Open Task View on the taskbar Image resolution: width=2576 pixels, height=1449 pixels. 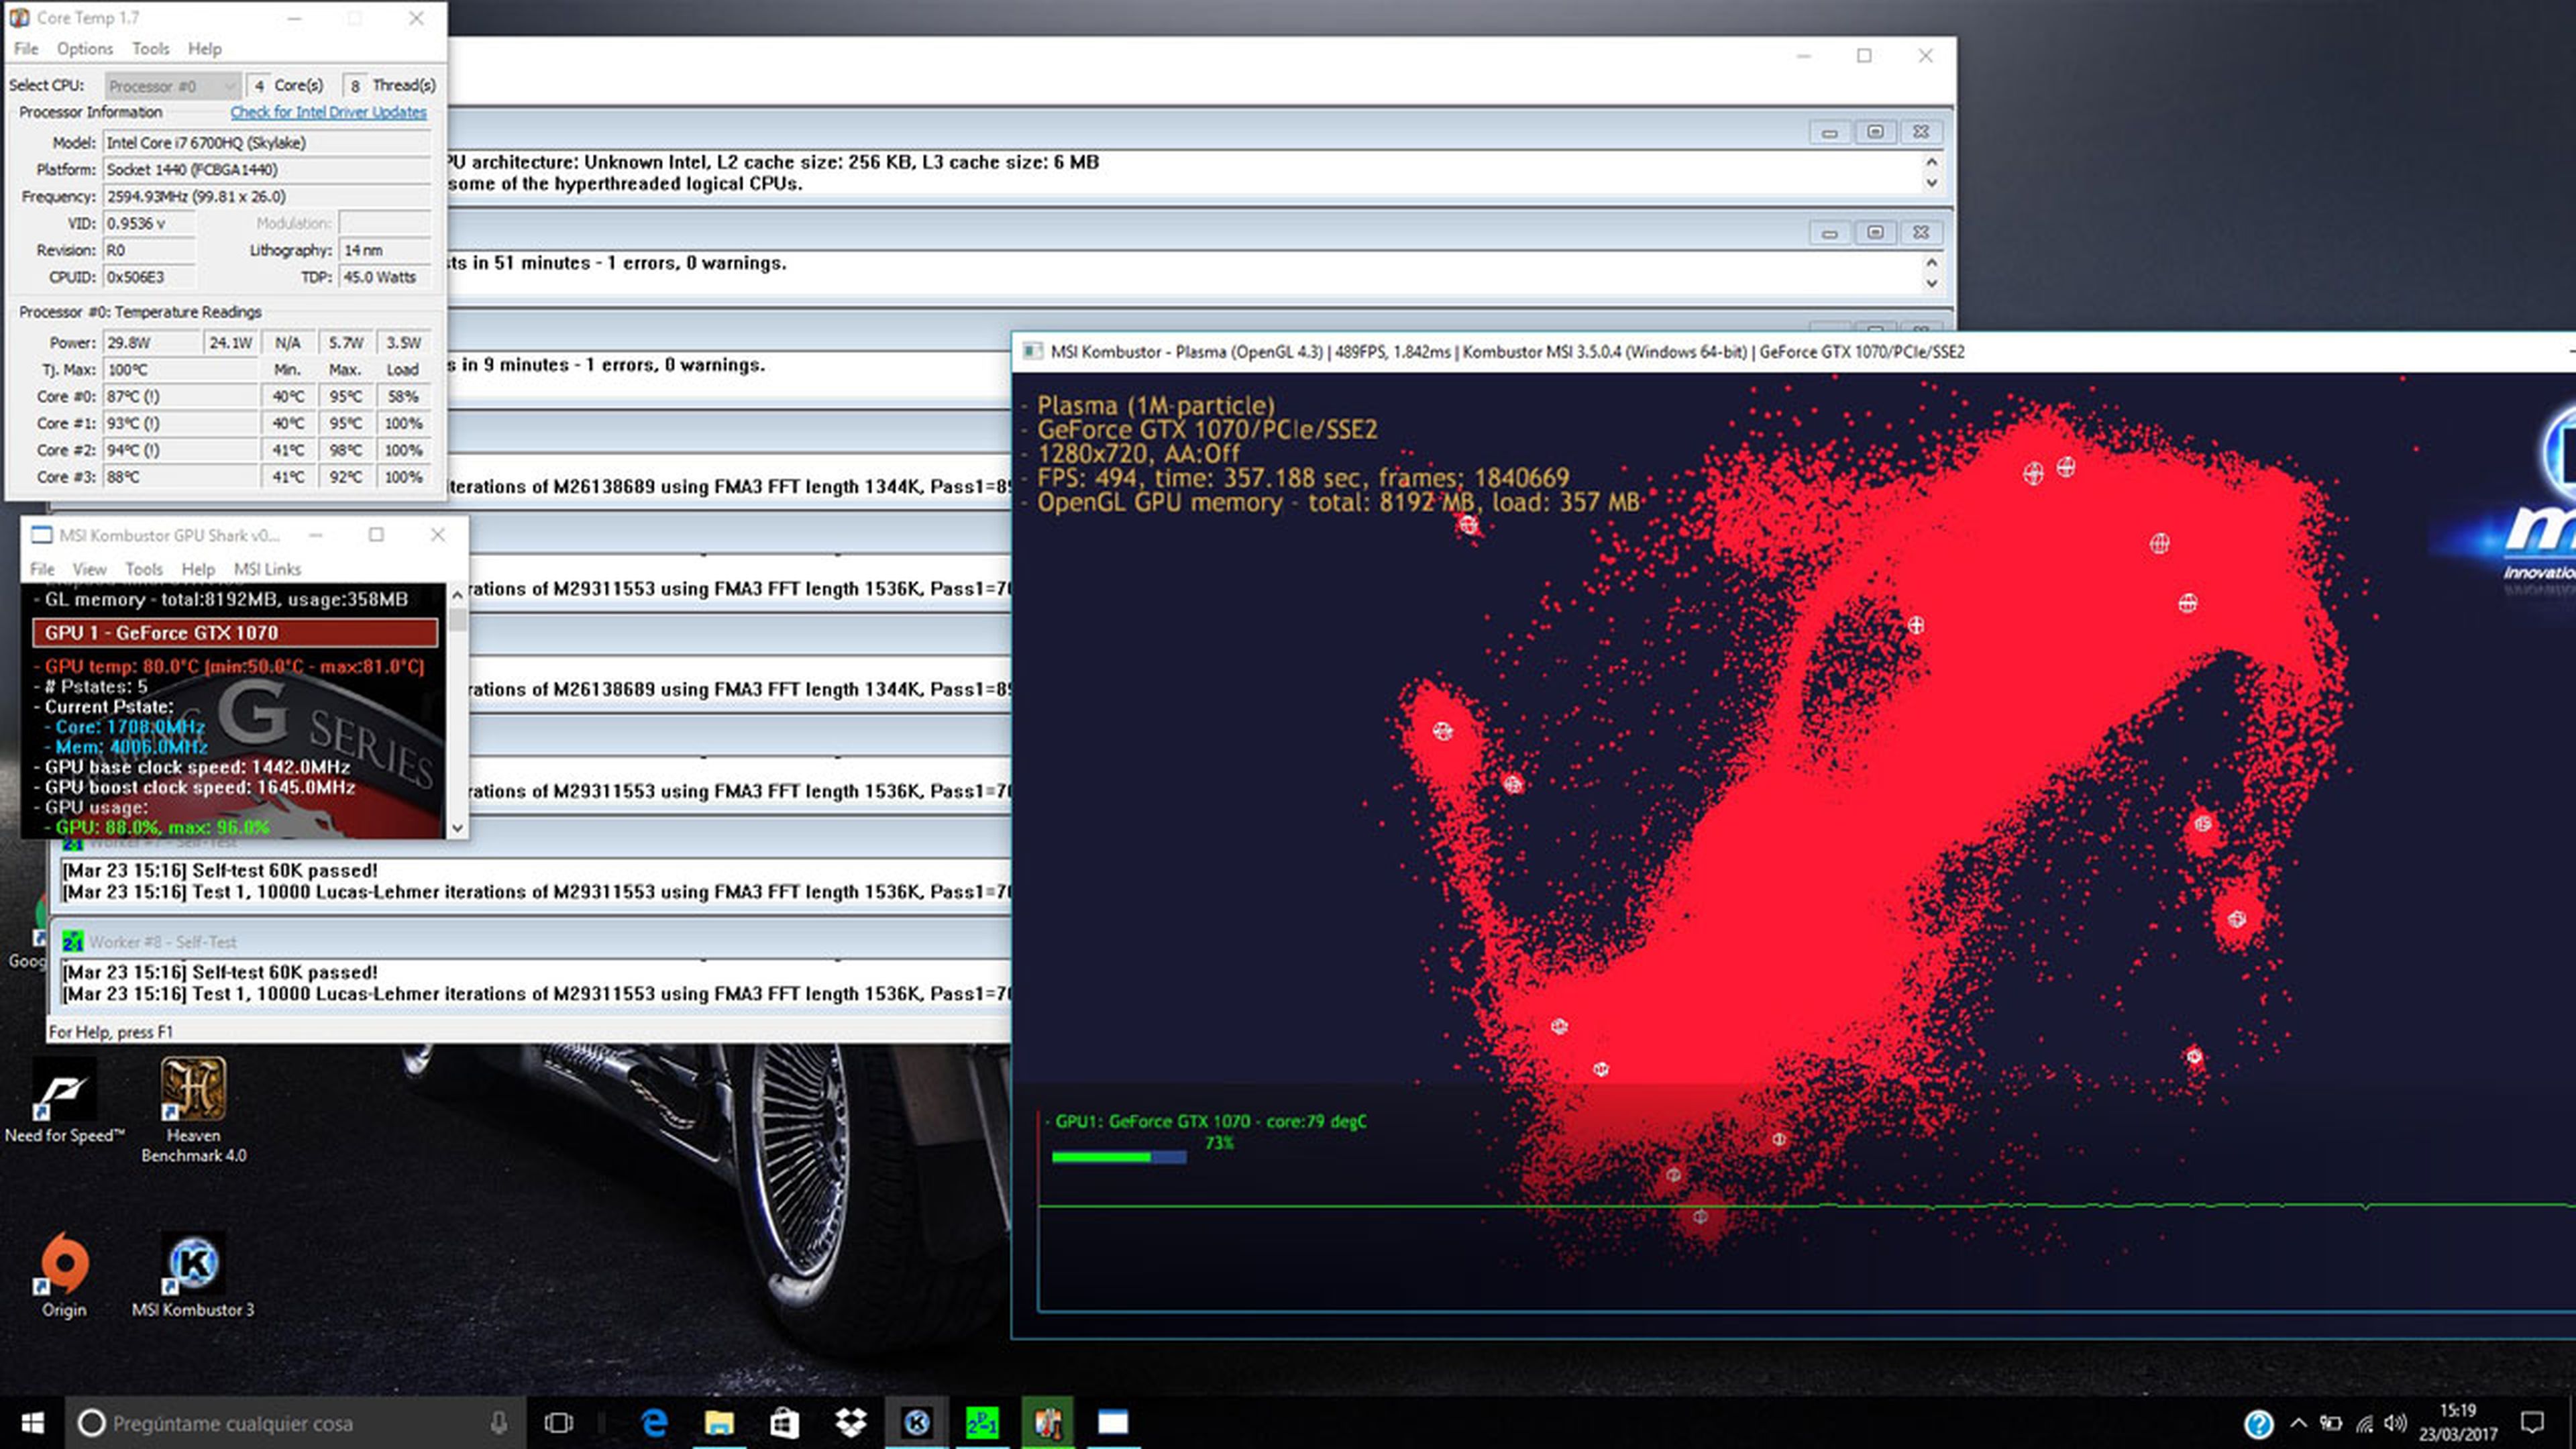tap(558, 1422)
